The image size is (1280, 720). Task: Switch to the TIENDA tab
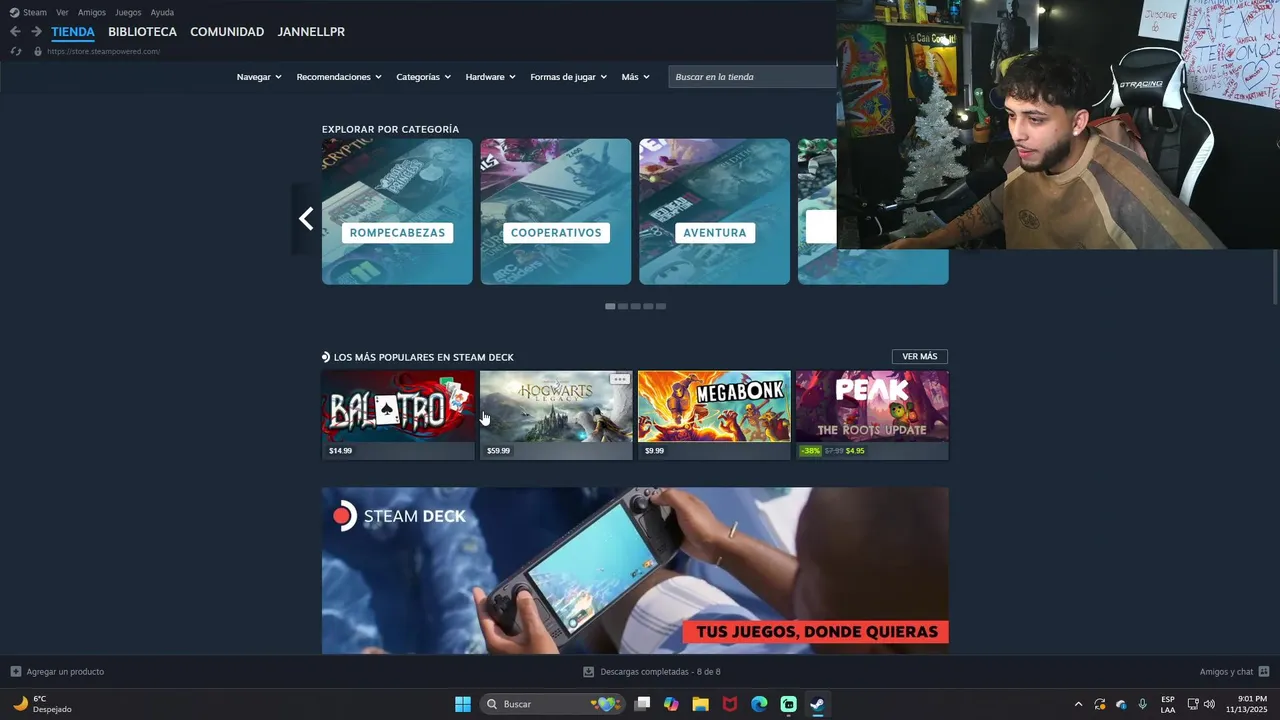(73, 32)
